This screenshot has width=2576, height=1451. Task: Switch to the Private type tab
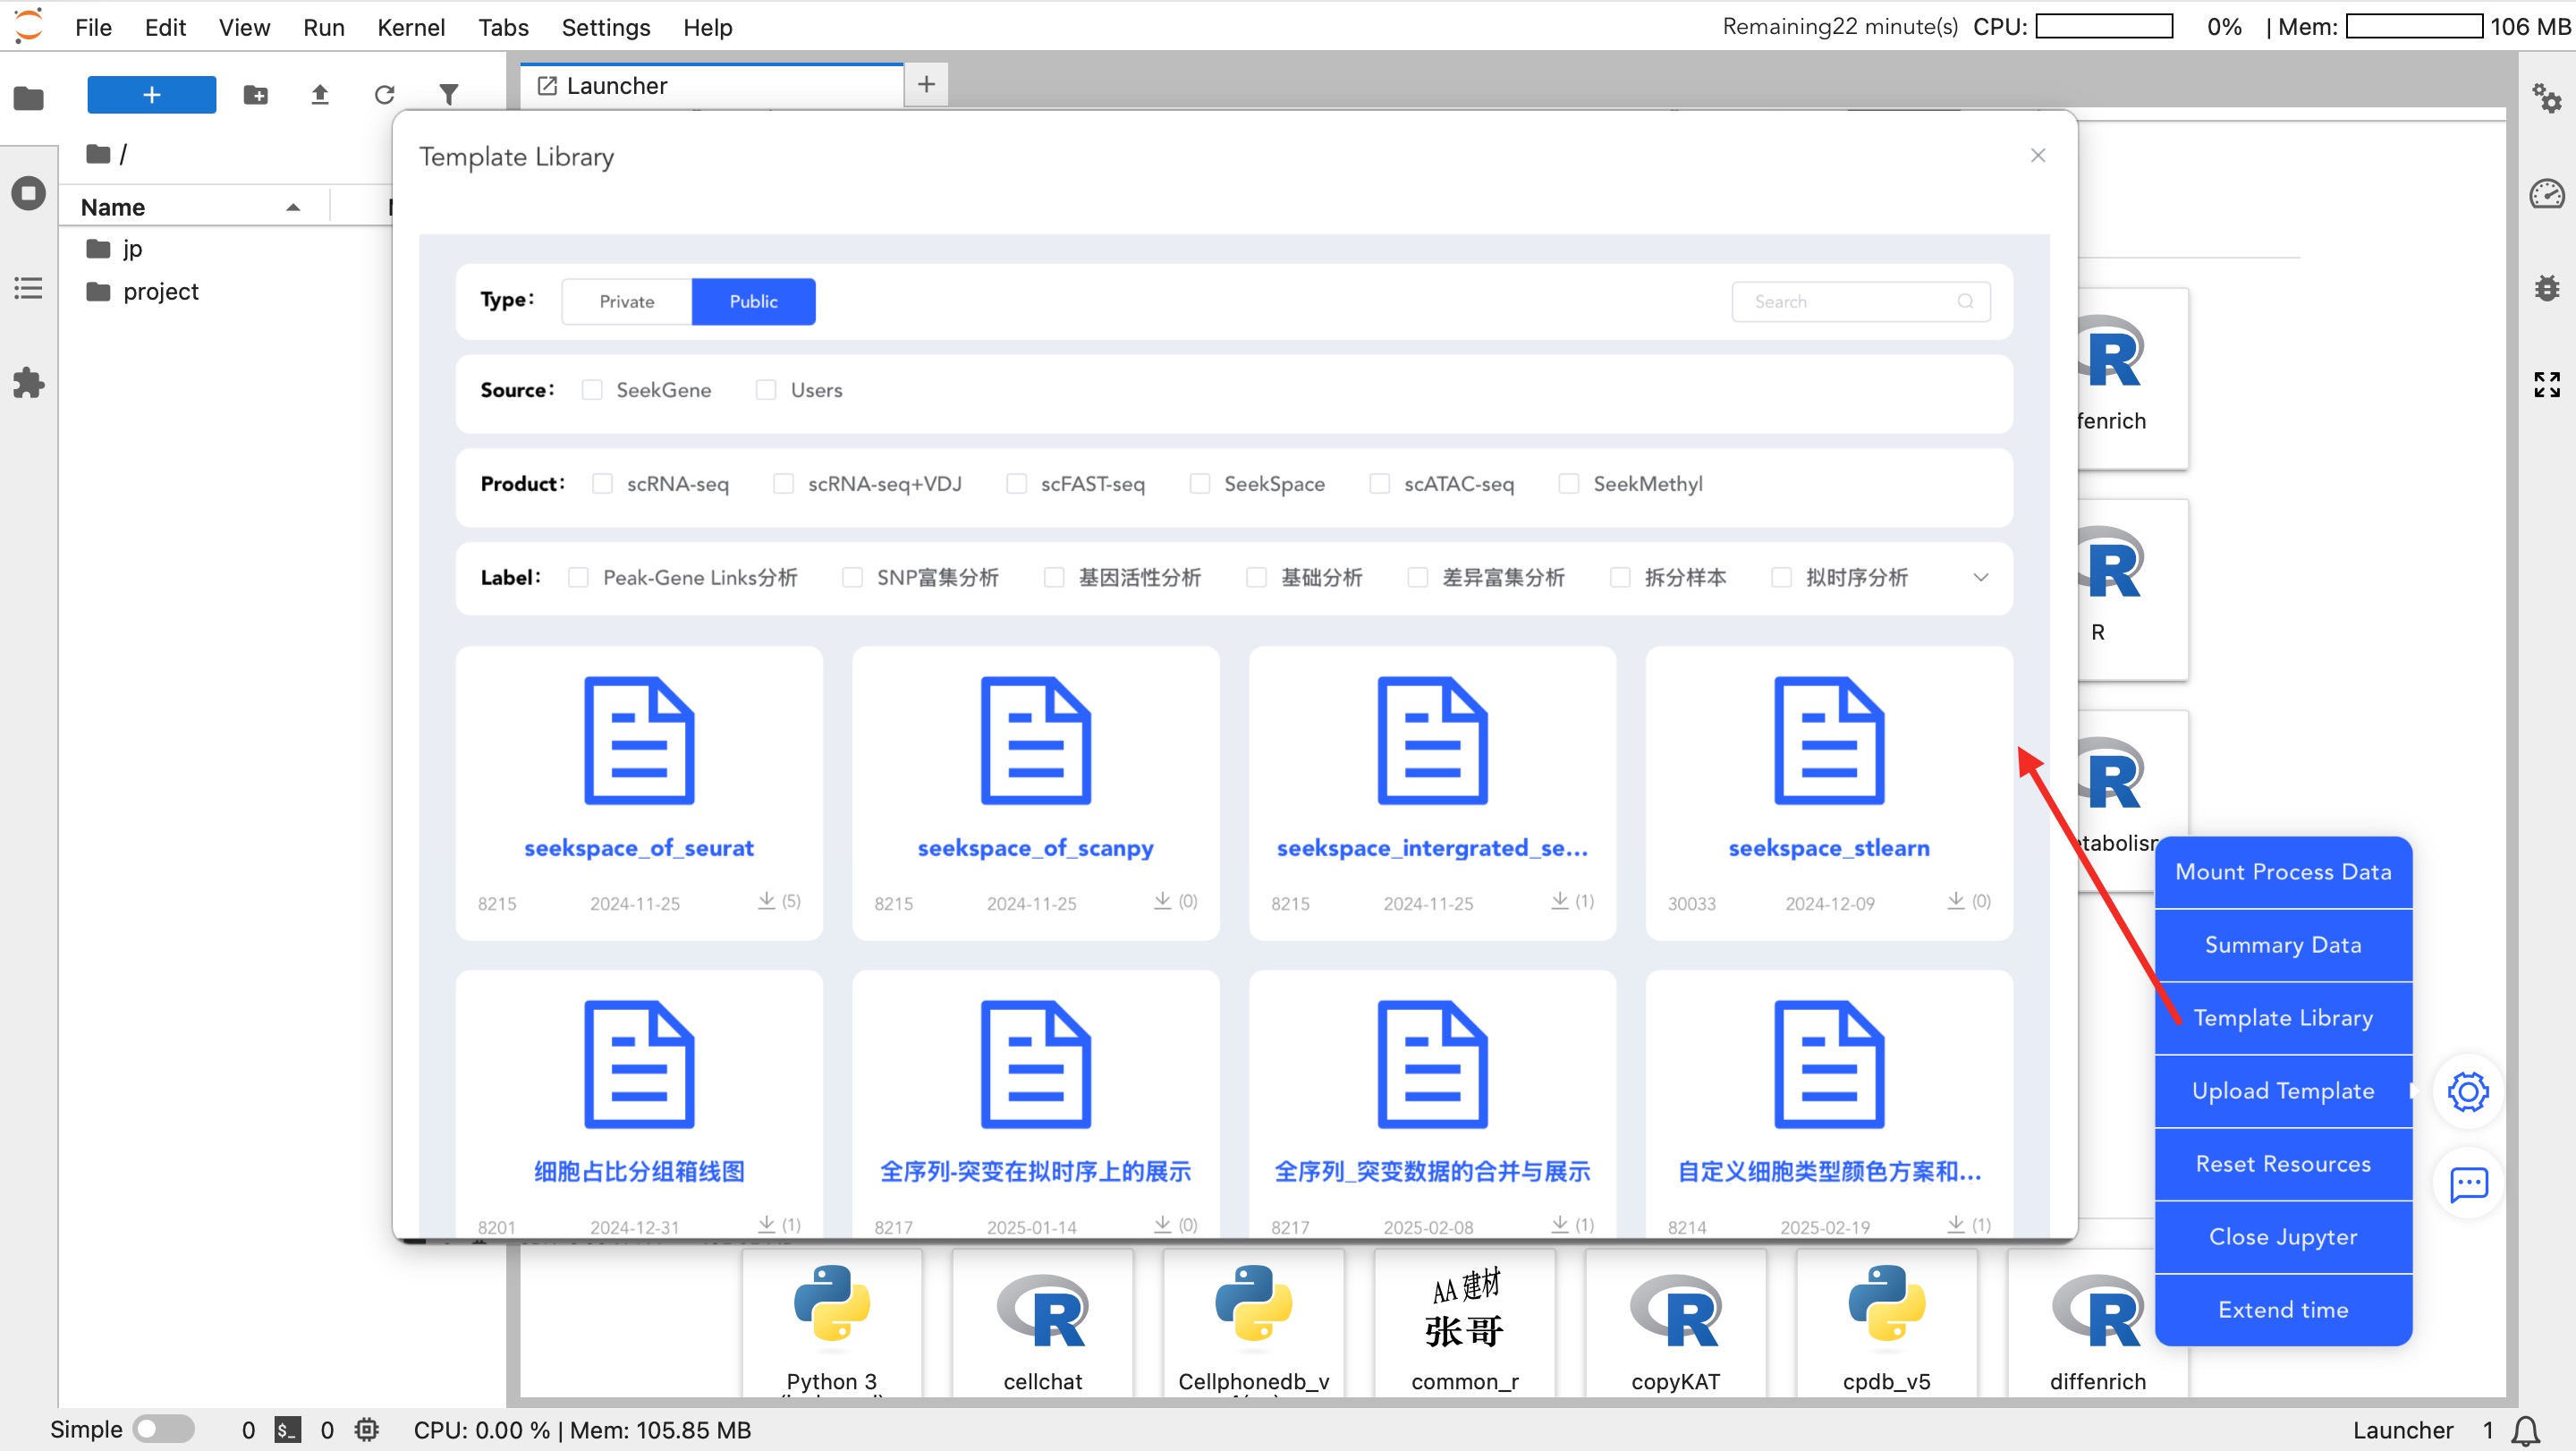627,302
